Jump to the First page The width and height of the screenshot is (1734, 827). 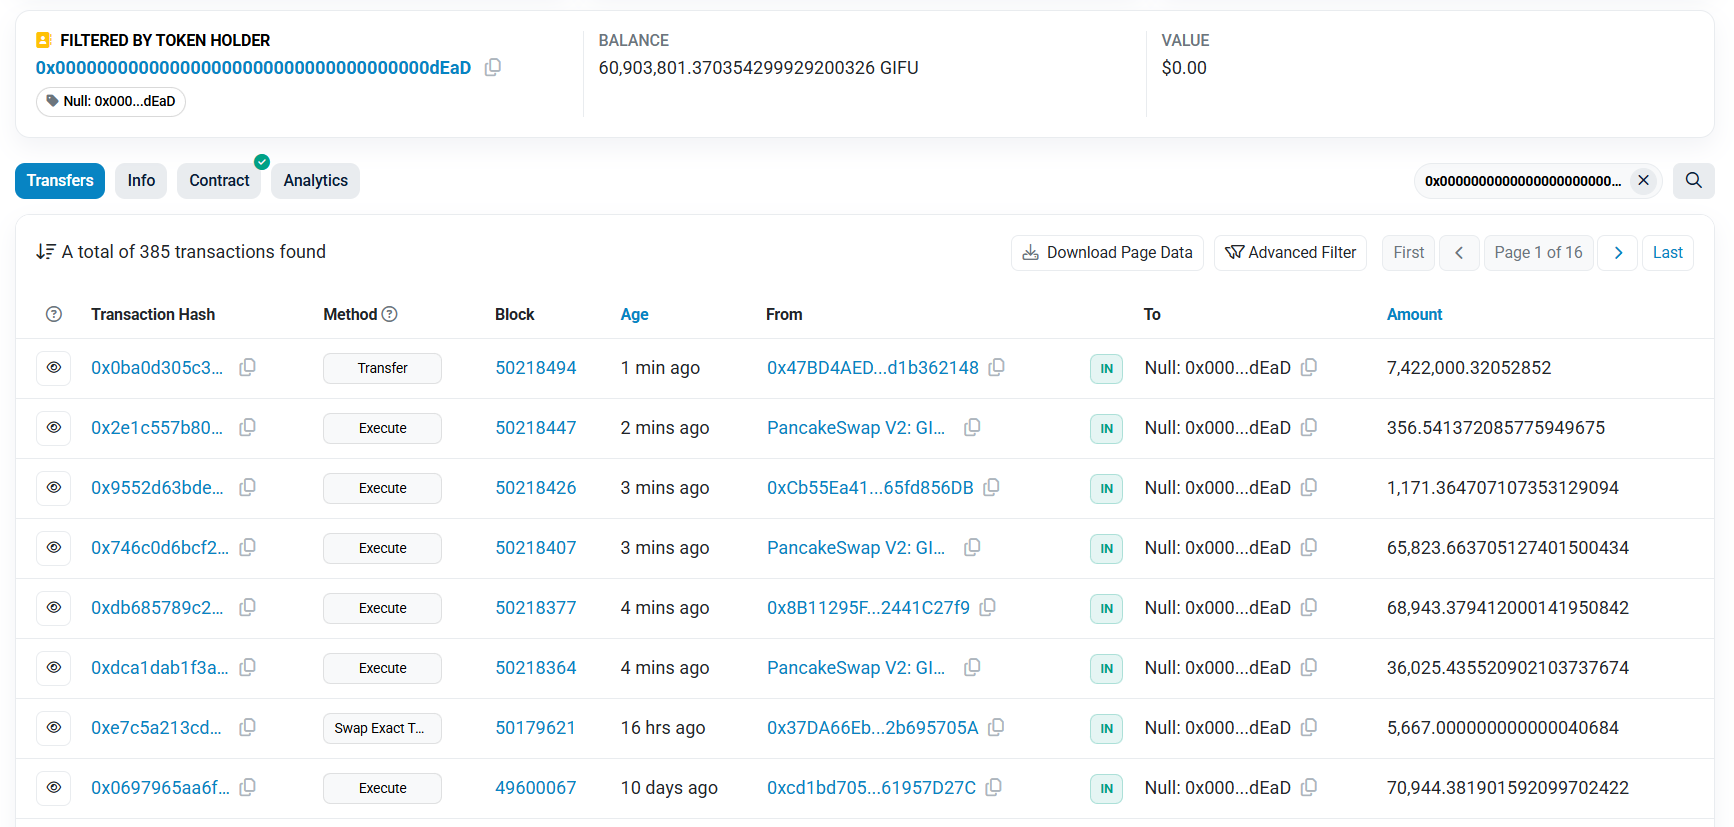point(1408,253)
